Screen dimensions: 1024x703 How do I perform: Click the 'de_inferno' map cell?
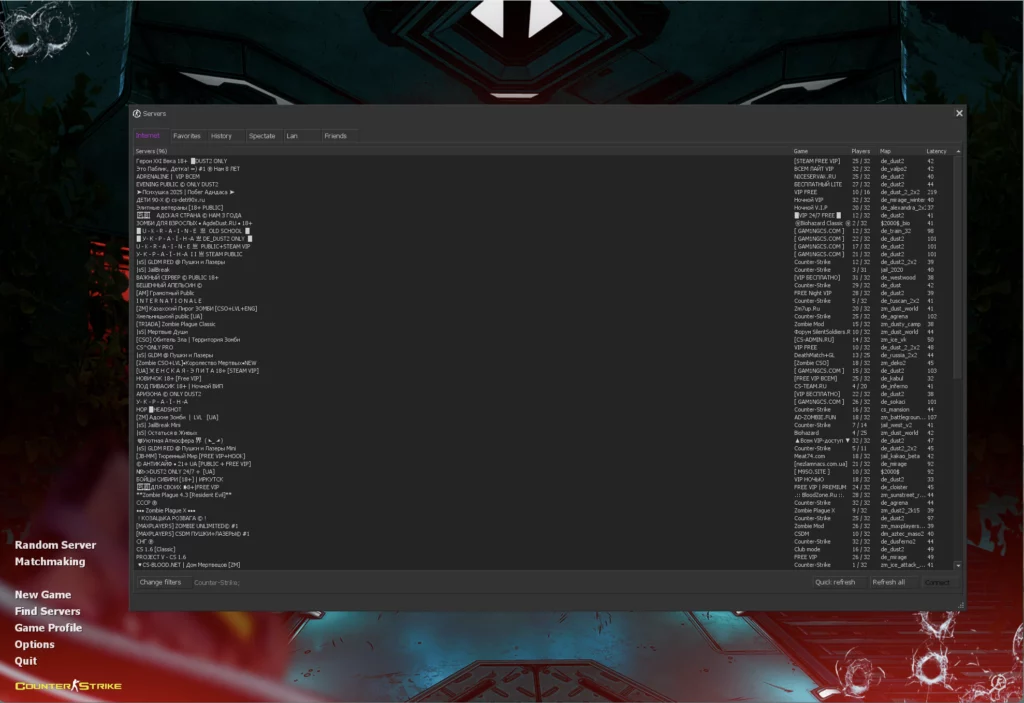click(x=894, y=386)
